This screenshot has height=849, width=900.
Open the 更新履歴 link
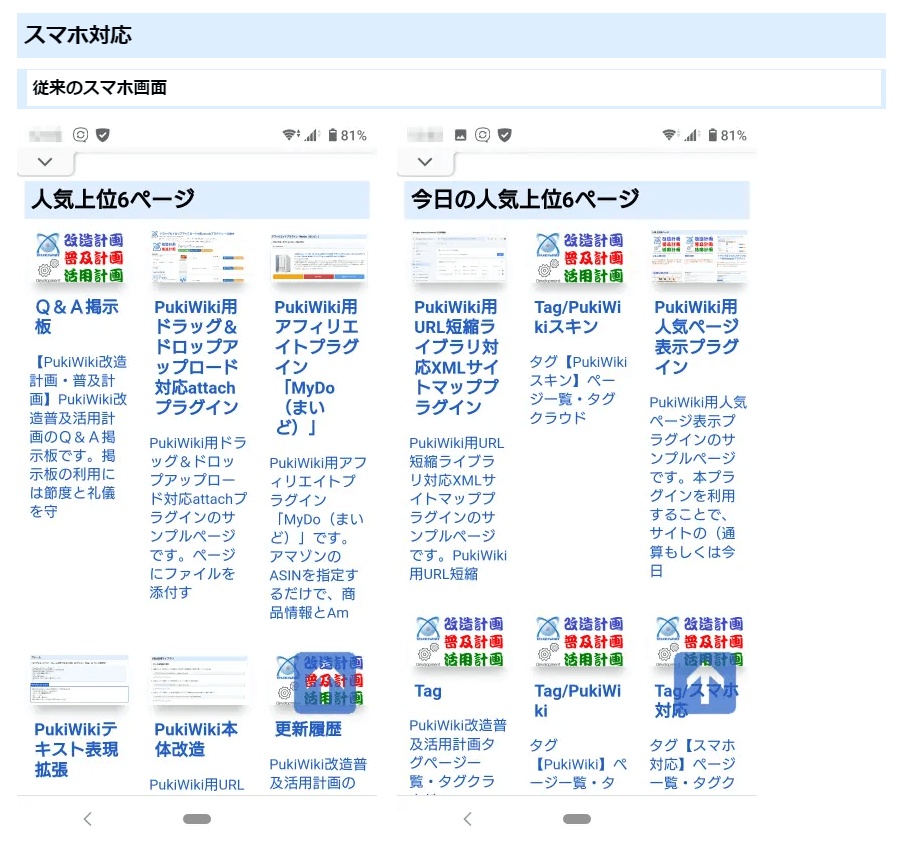pyautogui.click(x=305, y=729)
